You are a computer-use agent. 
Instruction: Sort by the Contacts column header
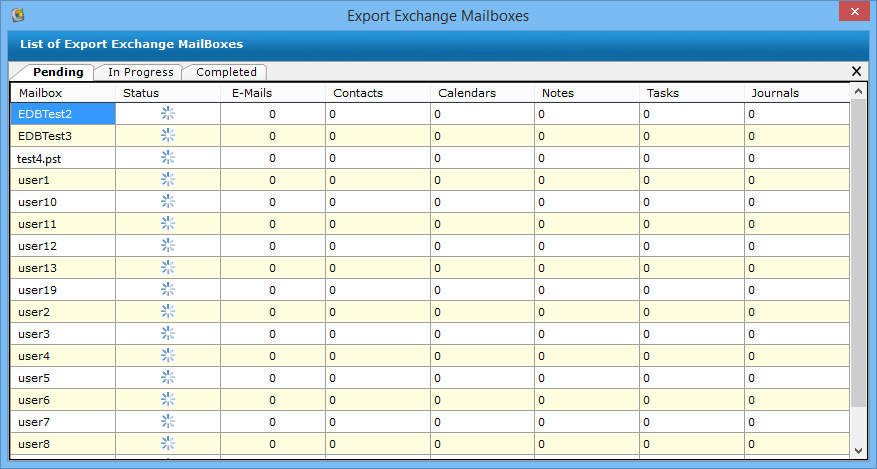[x=378, y=93]
